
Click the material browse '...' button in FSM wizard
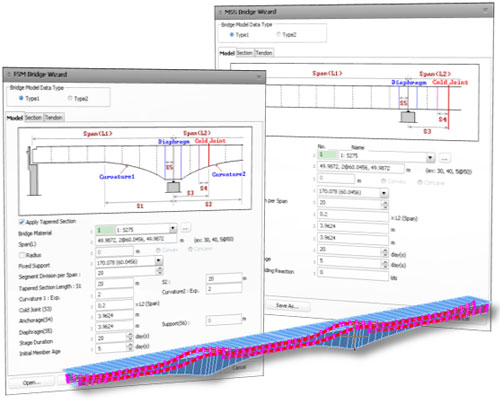tap(186, 228)
